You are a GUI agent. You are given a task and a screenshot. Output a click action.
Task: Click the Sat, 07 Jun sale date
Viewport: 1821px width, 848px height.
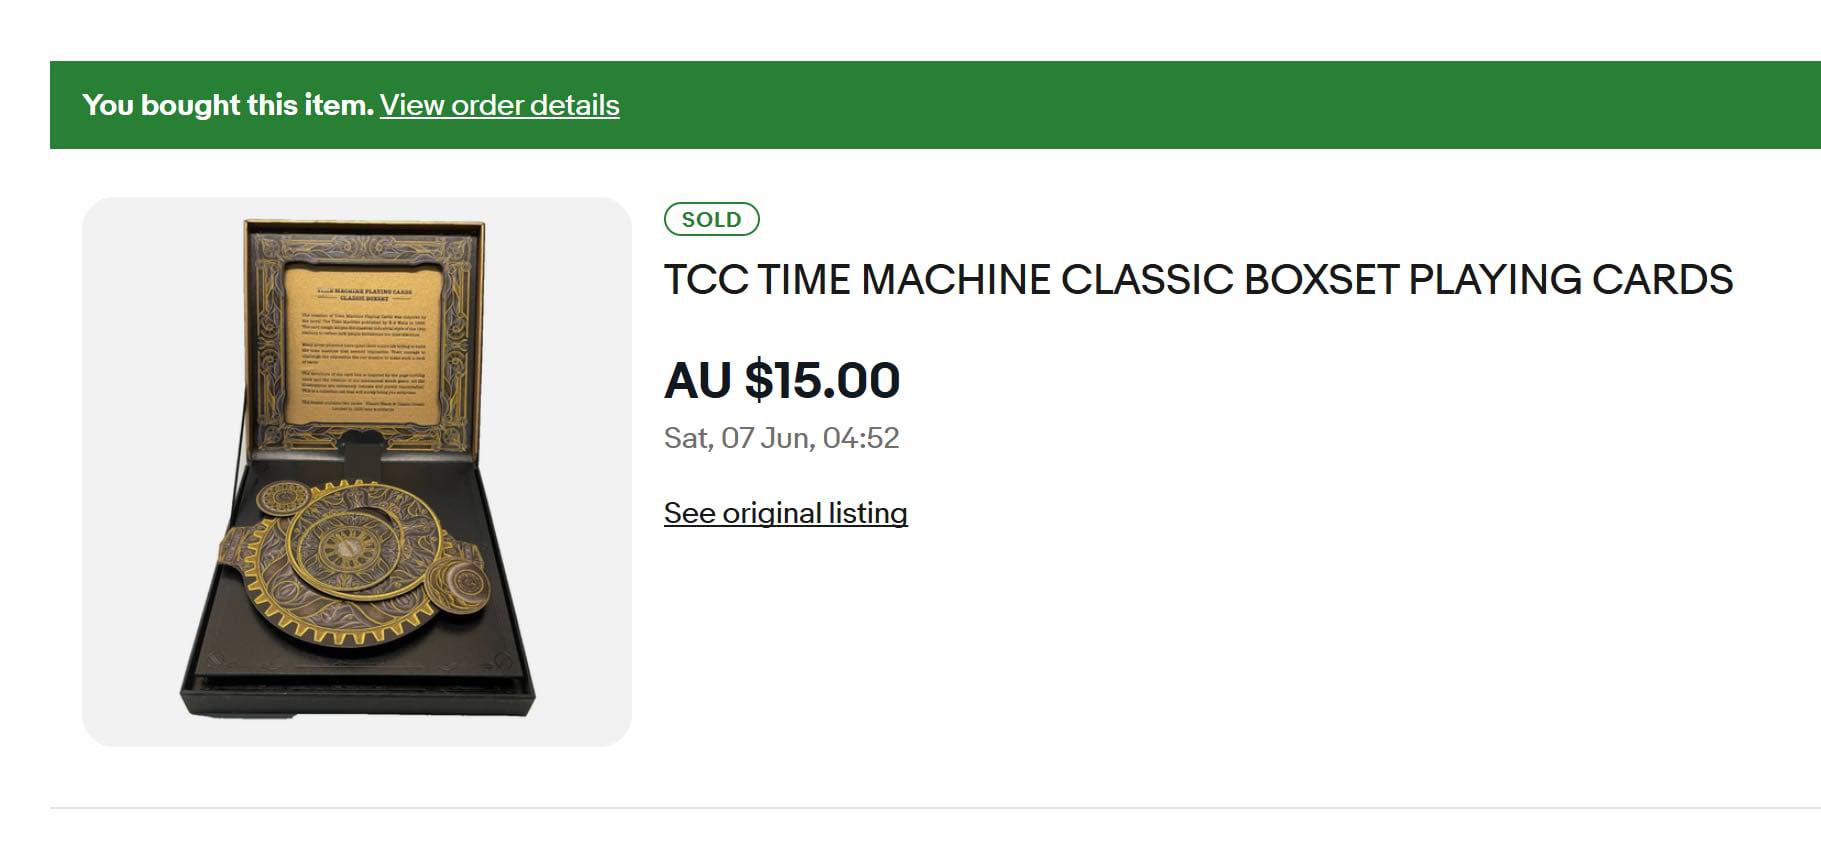(x=781, y=438)
